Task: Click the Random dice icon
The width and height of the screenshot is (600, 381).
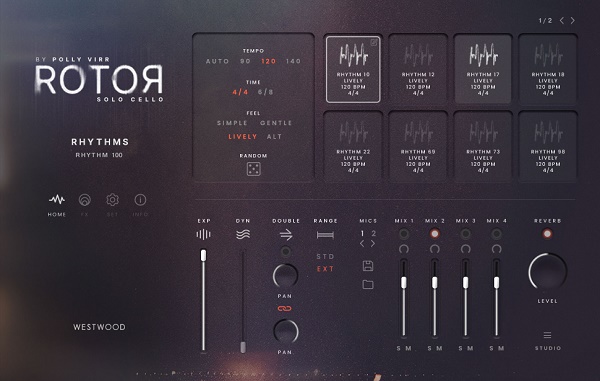Action: pyautogui.click(x=254, y=169)
